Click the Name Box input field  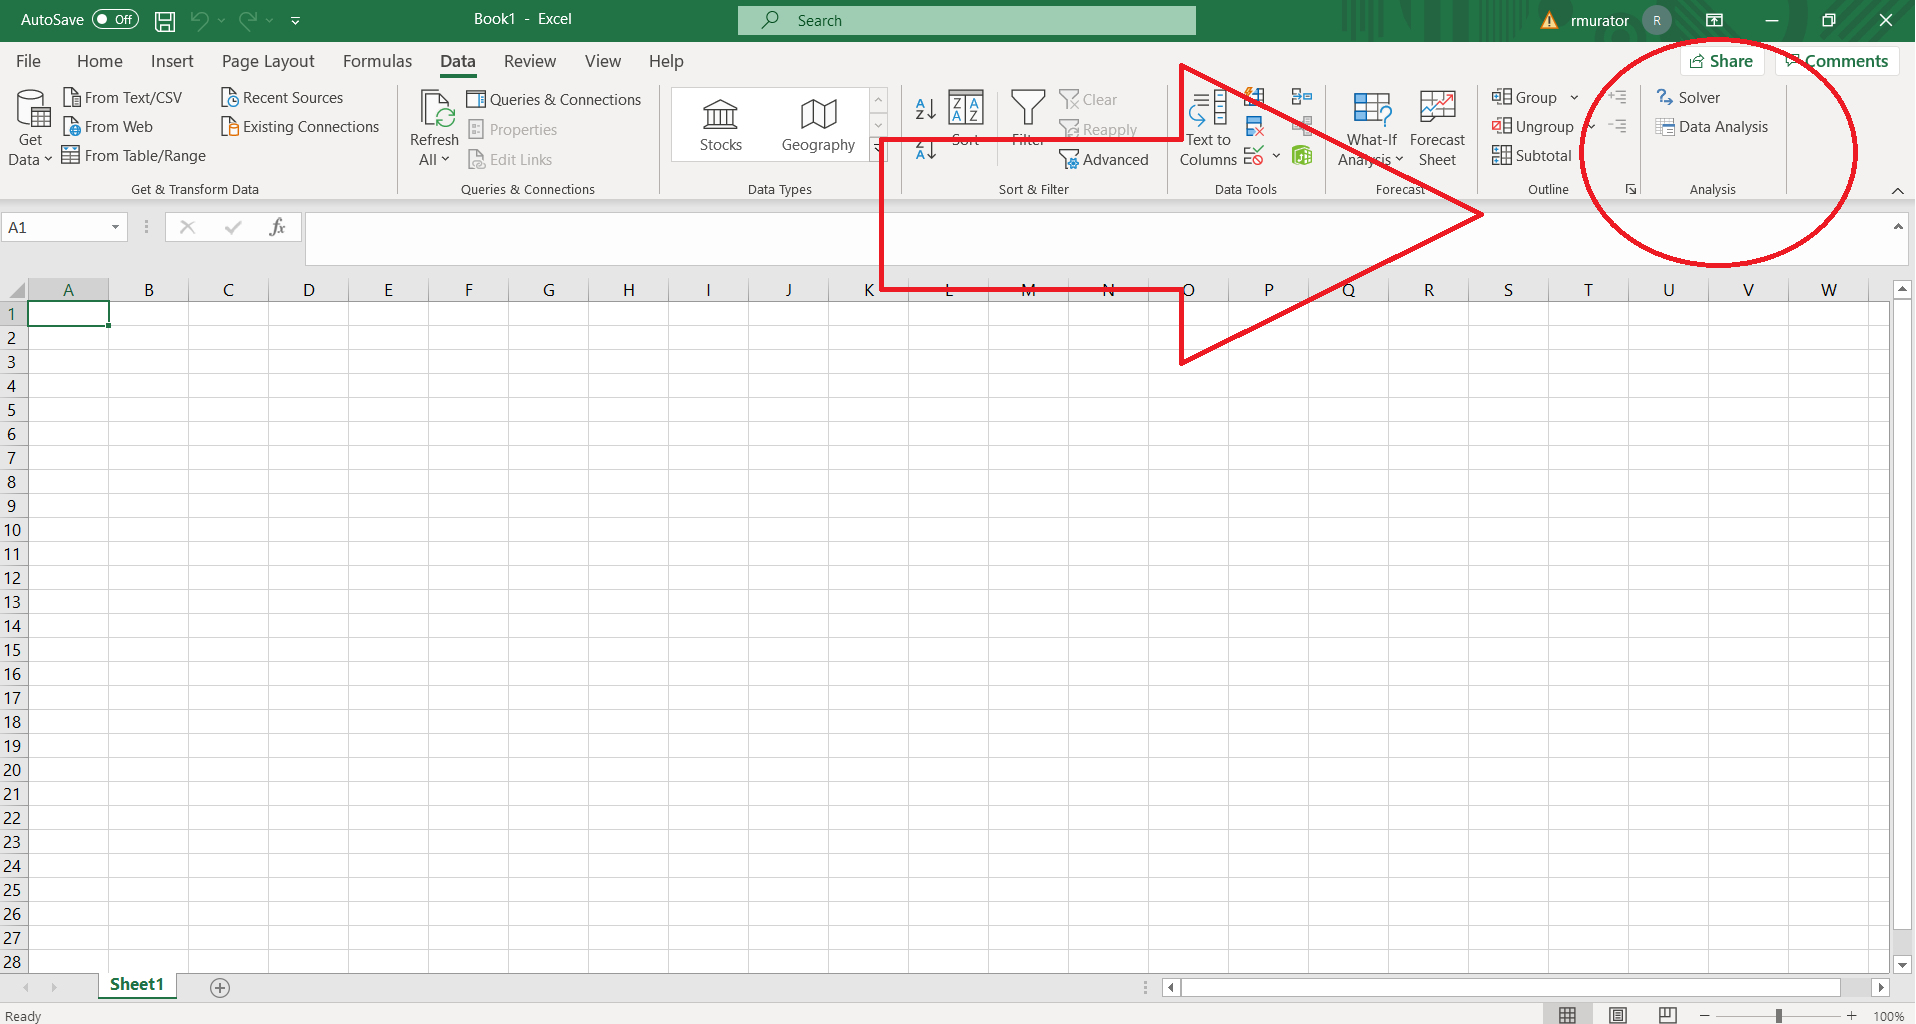pyautogui.click(x=55, y=227)
